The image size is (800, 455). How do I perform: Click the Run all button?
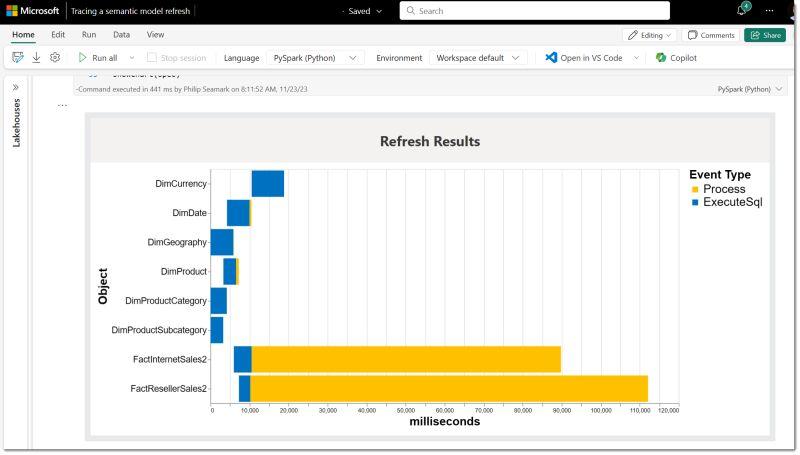(x=98, y=58)
